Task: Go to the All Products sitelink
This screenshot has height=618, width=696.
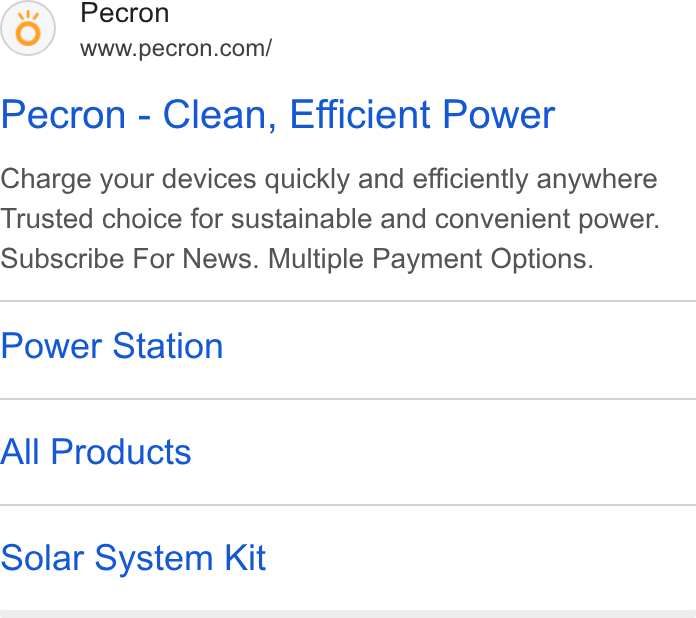Action: (x=96, y=452)
